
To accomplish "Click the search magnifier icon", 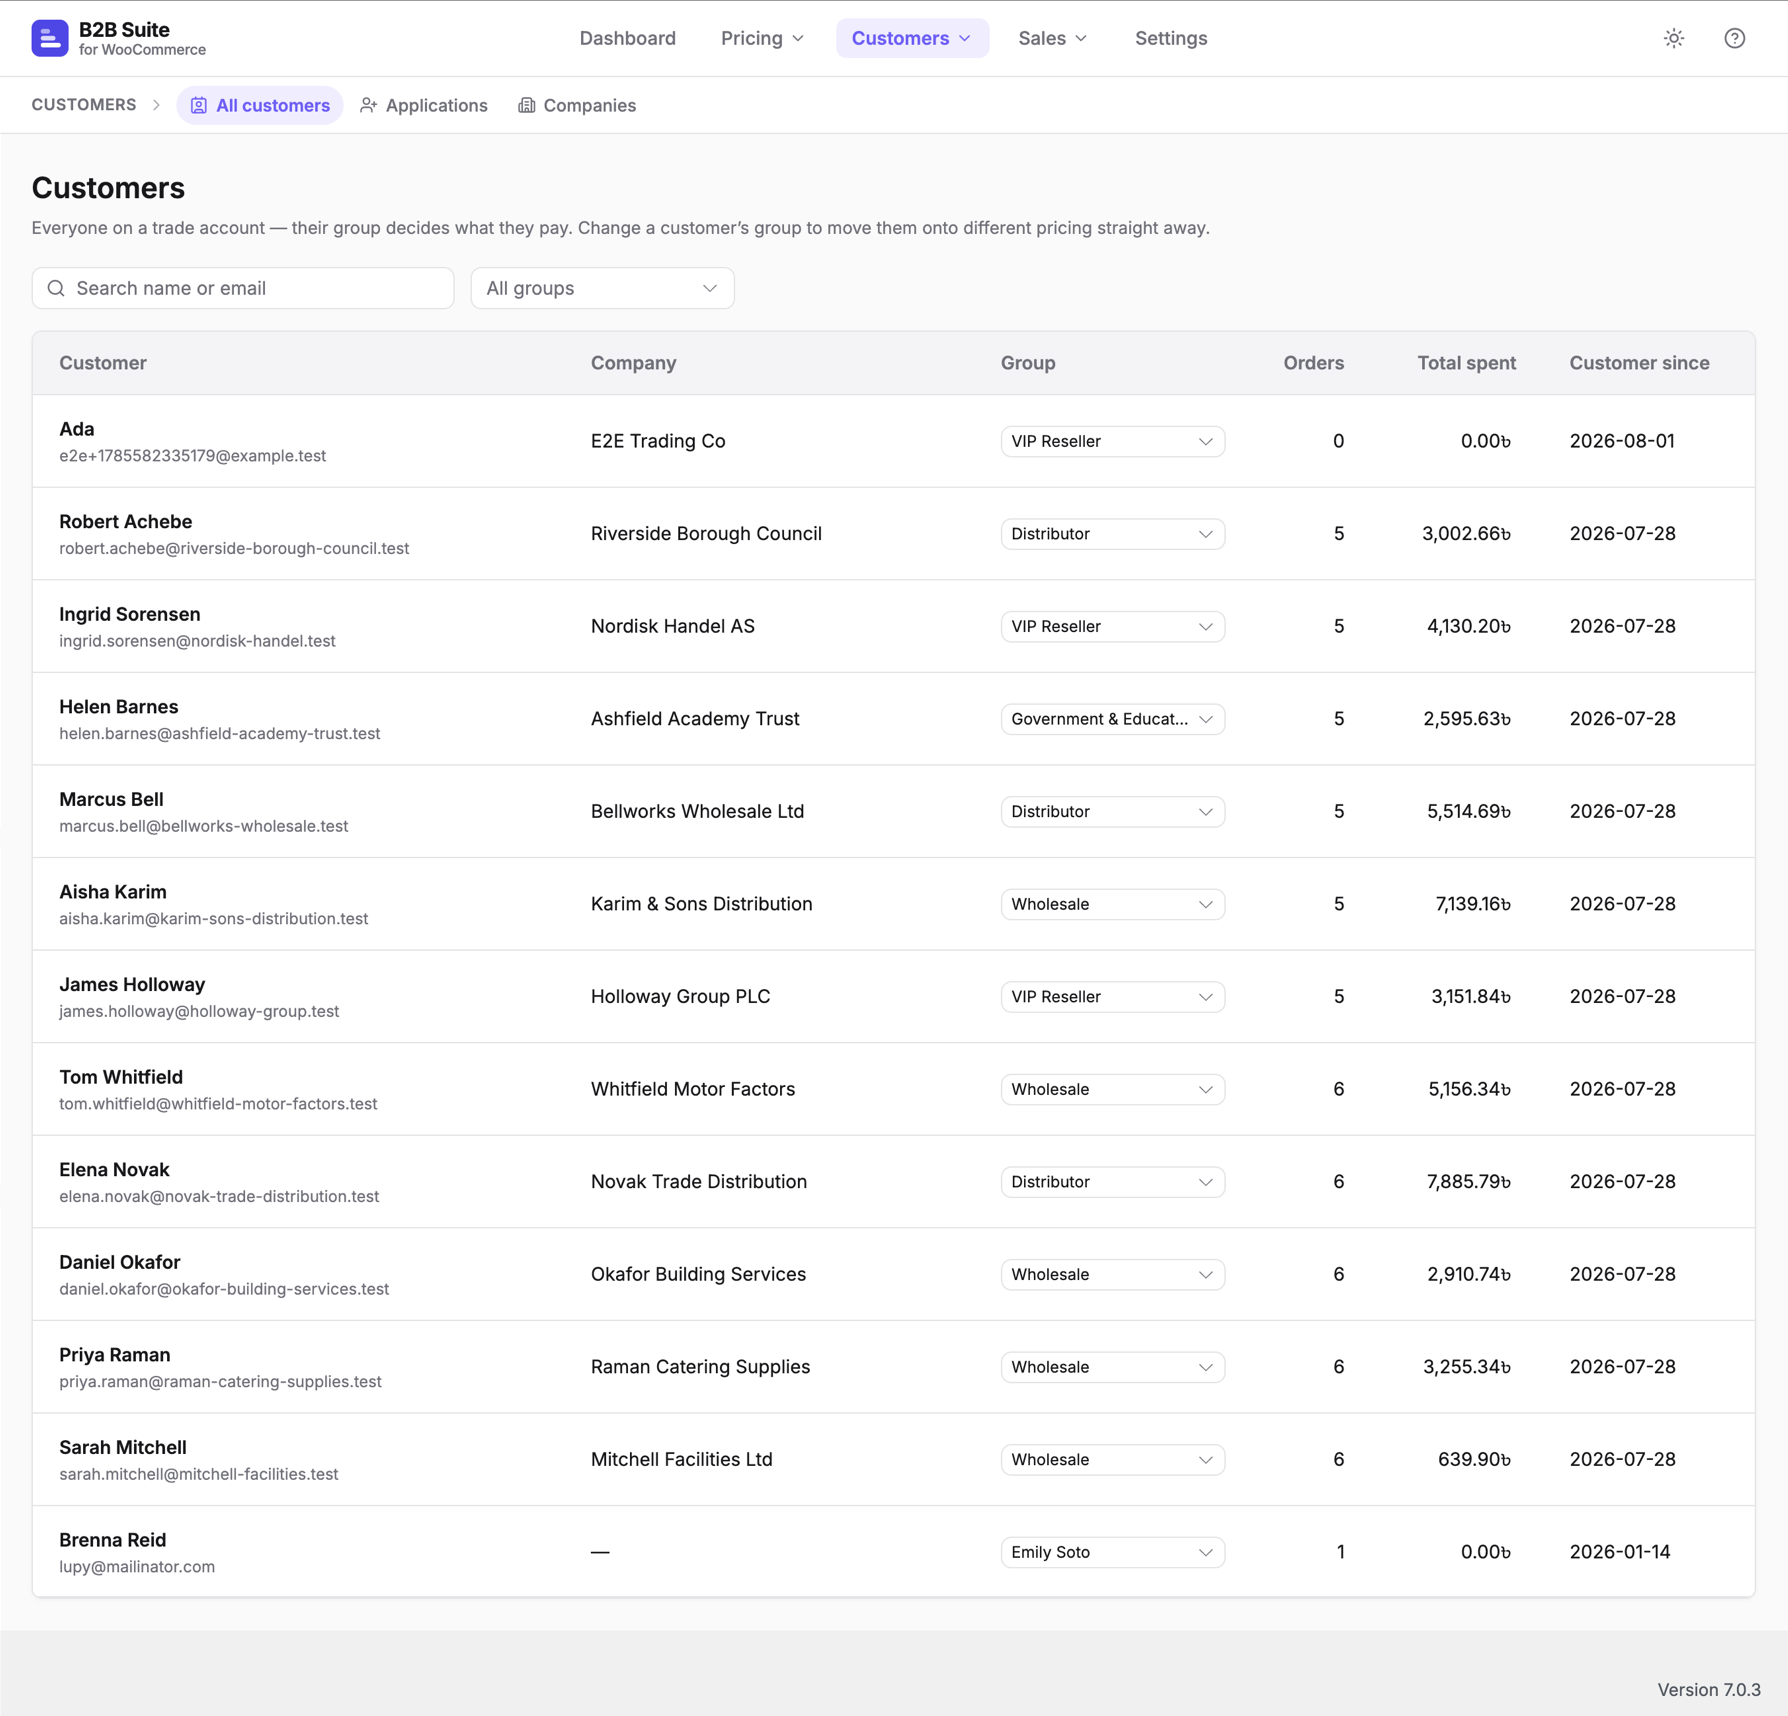I will (56, 288).
